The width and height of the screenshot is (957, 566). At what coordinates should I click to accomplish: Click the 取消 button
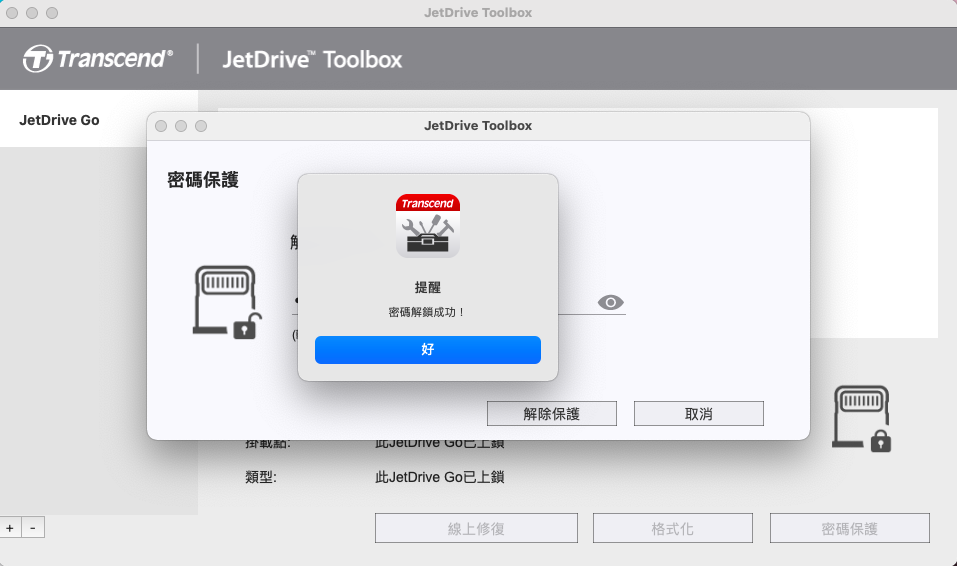tap(699, 414)
